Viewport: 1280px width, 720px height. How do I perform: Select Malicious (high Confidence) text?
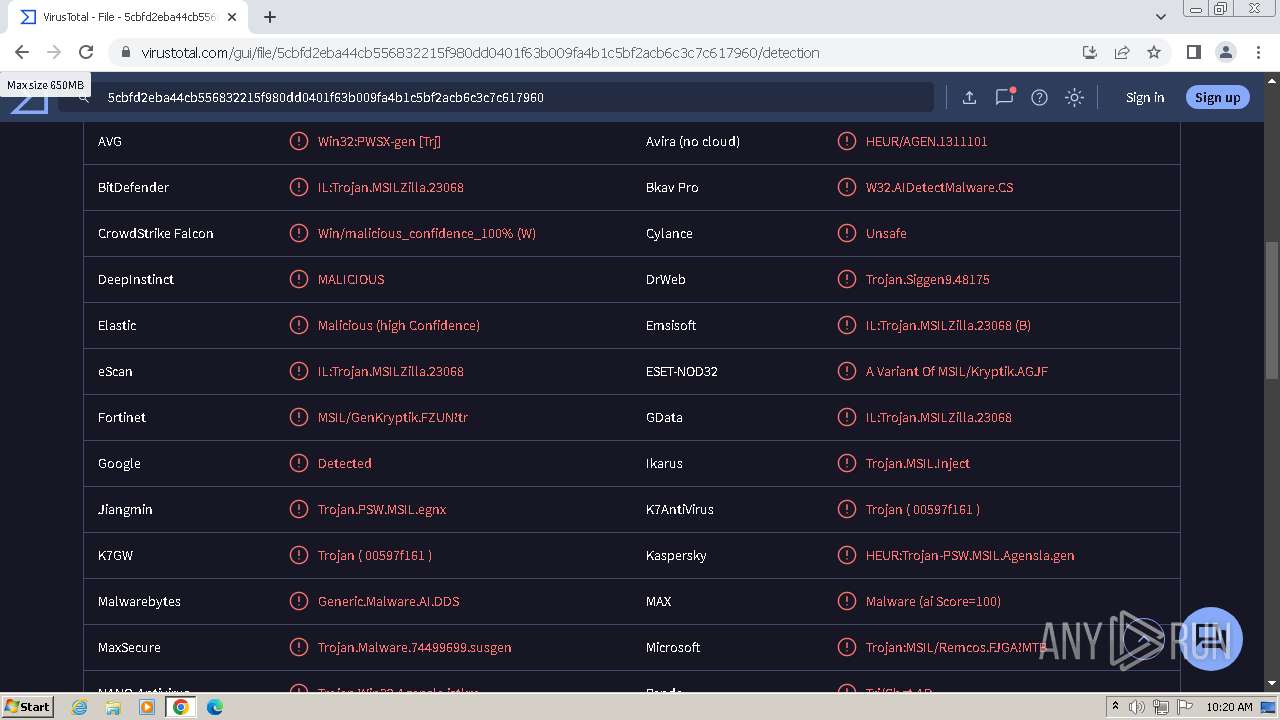pos(399,325)
